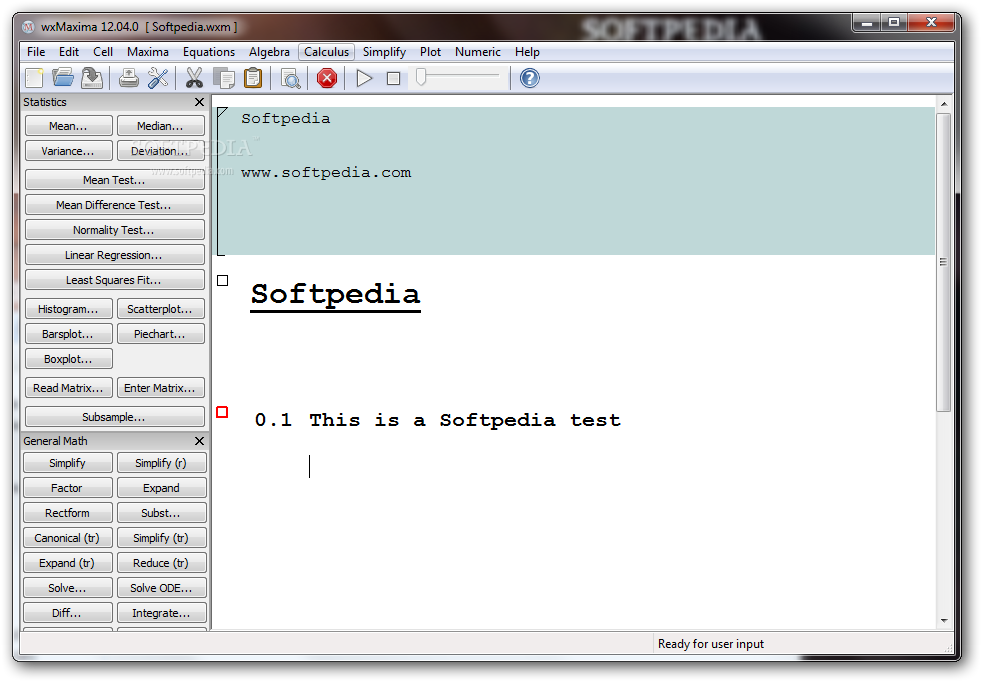Close the General Math panel

[x=199, y=441]
